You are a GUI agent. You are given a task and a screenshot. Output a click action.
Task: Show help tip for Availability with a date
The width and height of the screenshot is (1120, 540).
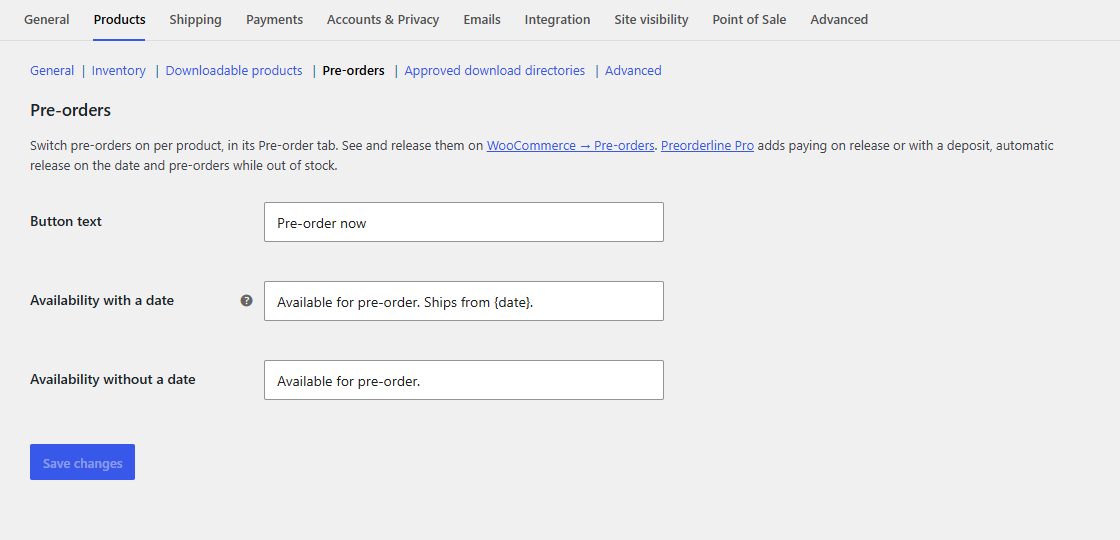tap(246, 301)
